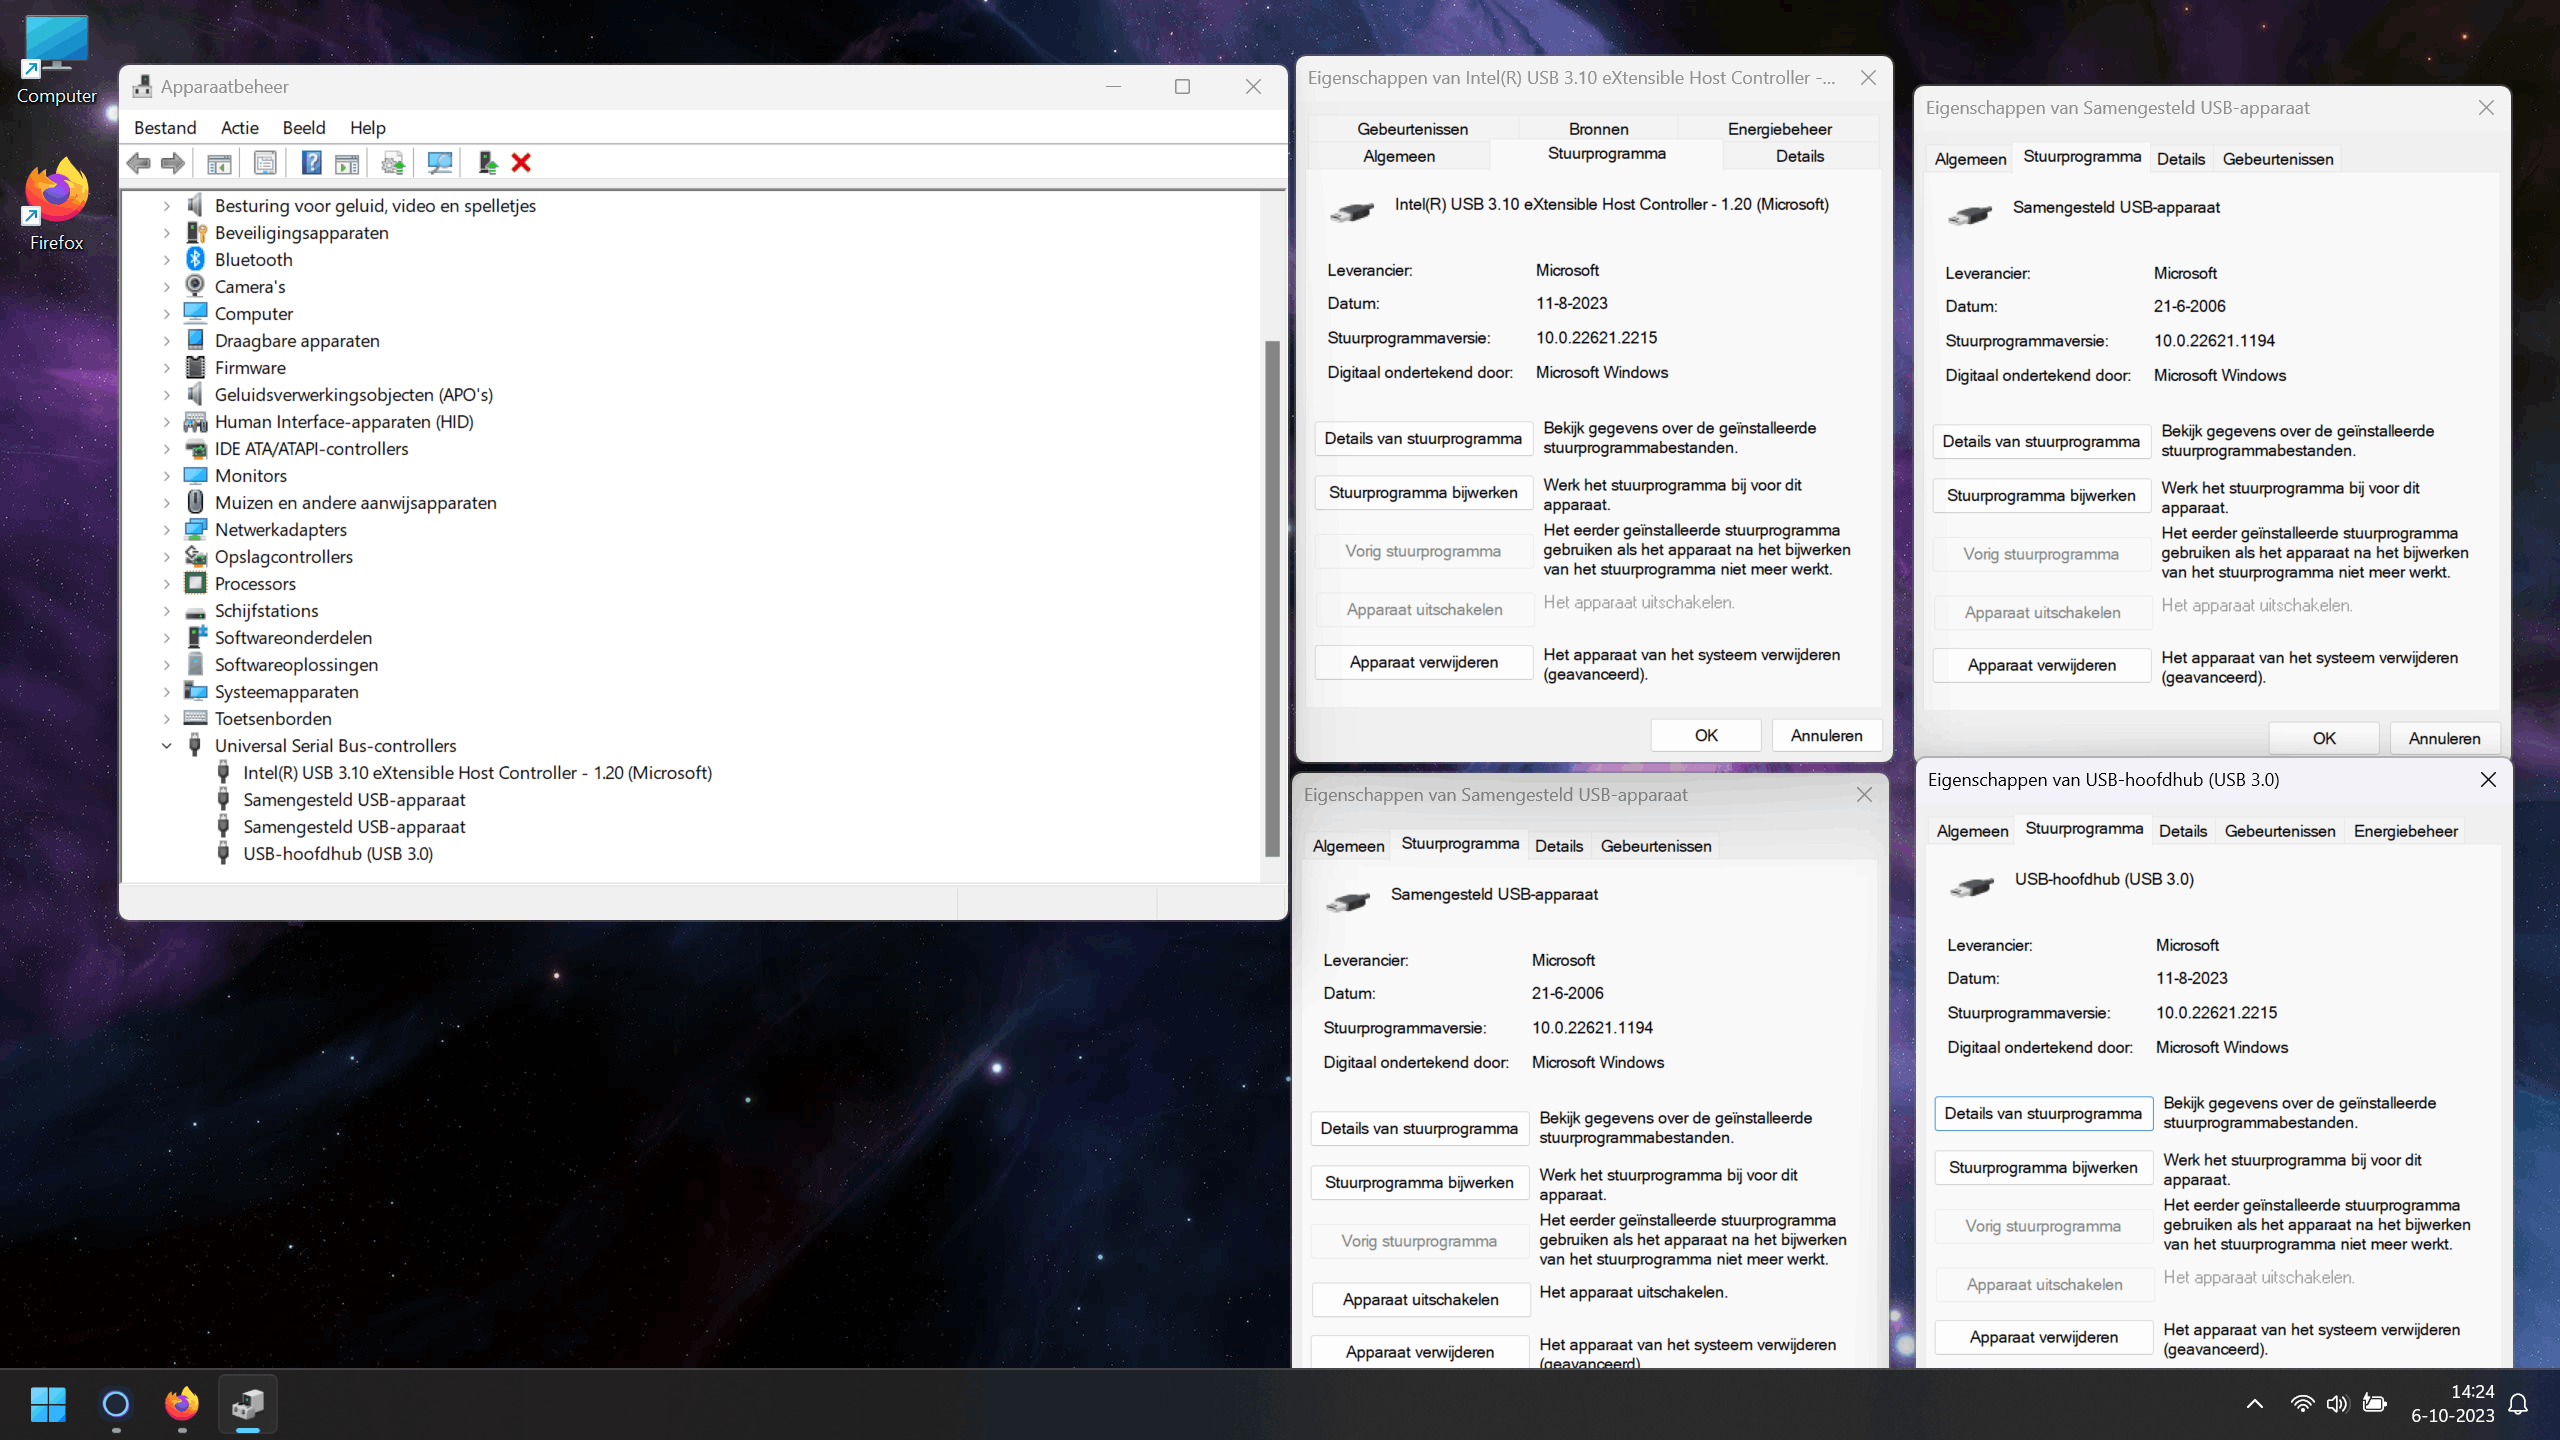Collapse Universal Serial Bus-controllers node
This screenshot has height=1440, width=2560.
click(x=166, y=745)
